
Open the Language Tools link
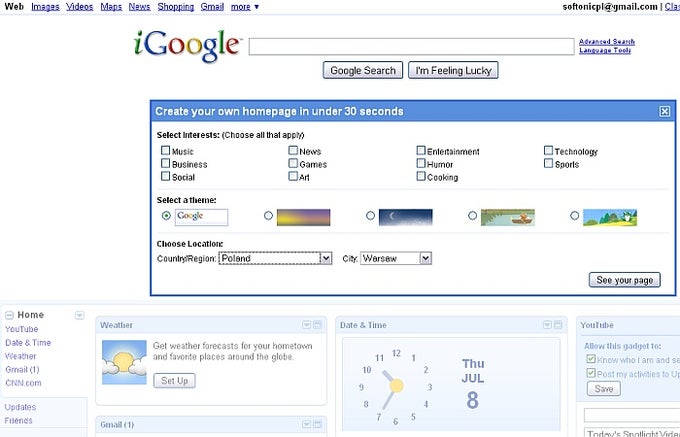pyautogui.click(x=605, y=50)
